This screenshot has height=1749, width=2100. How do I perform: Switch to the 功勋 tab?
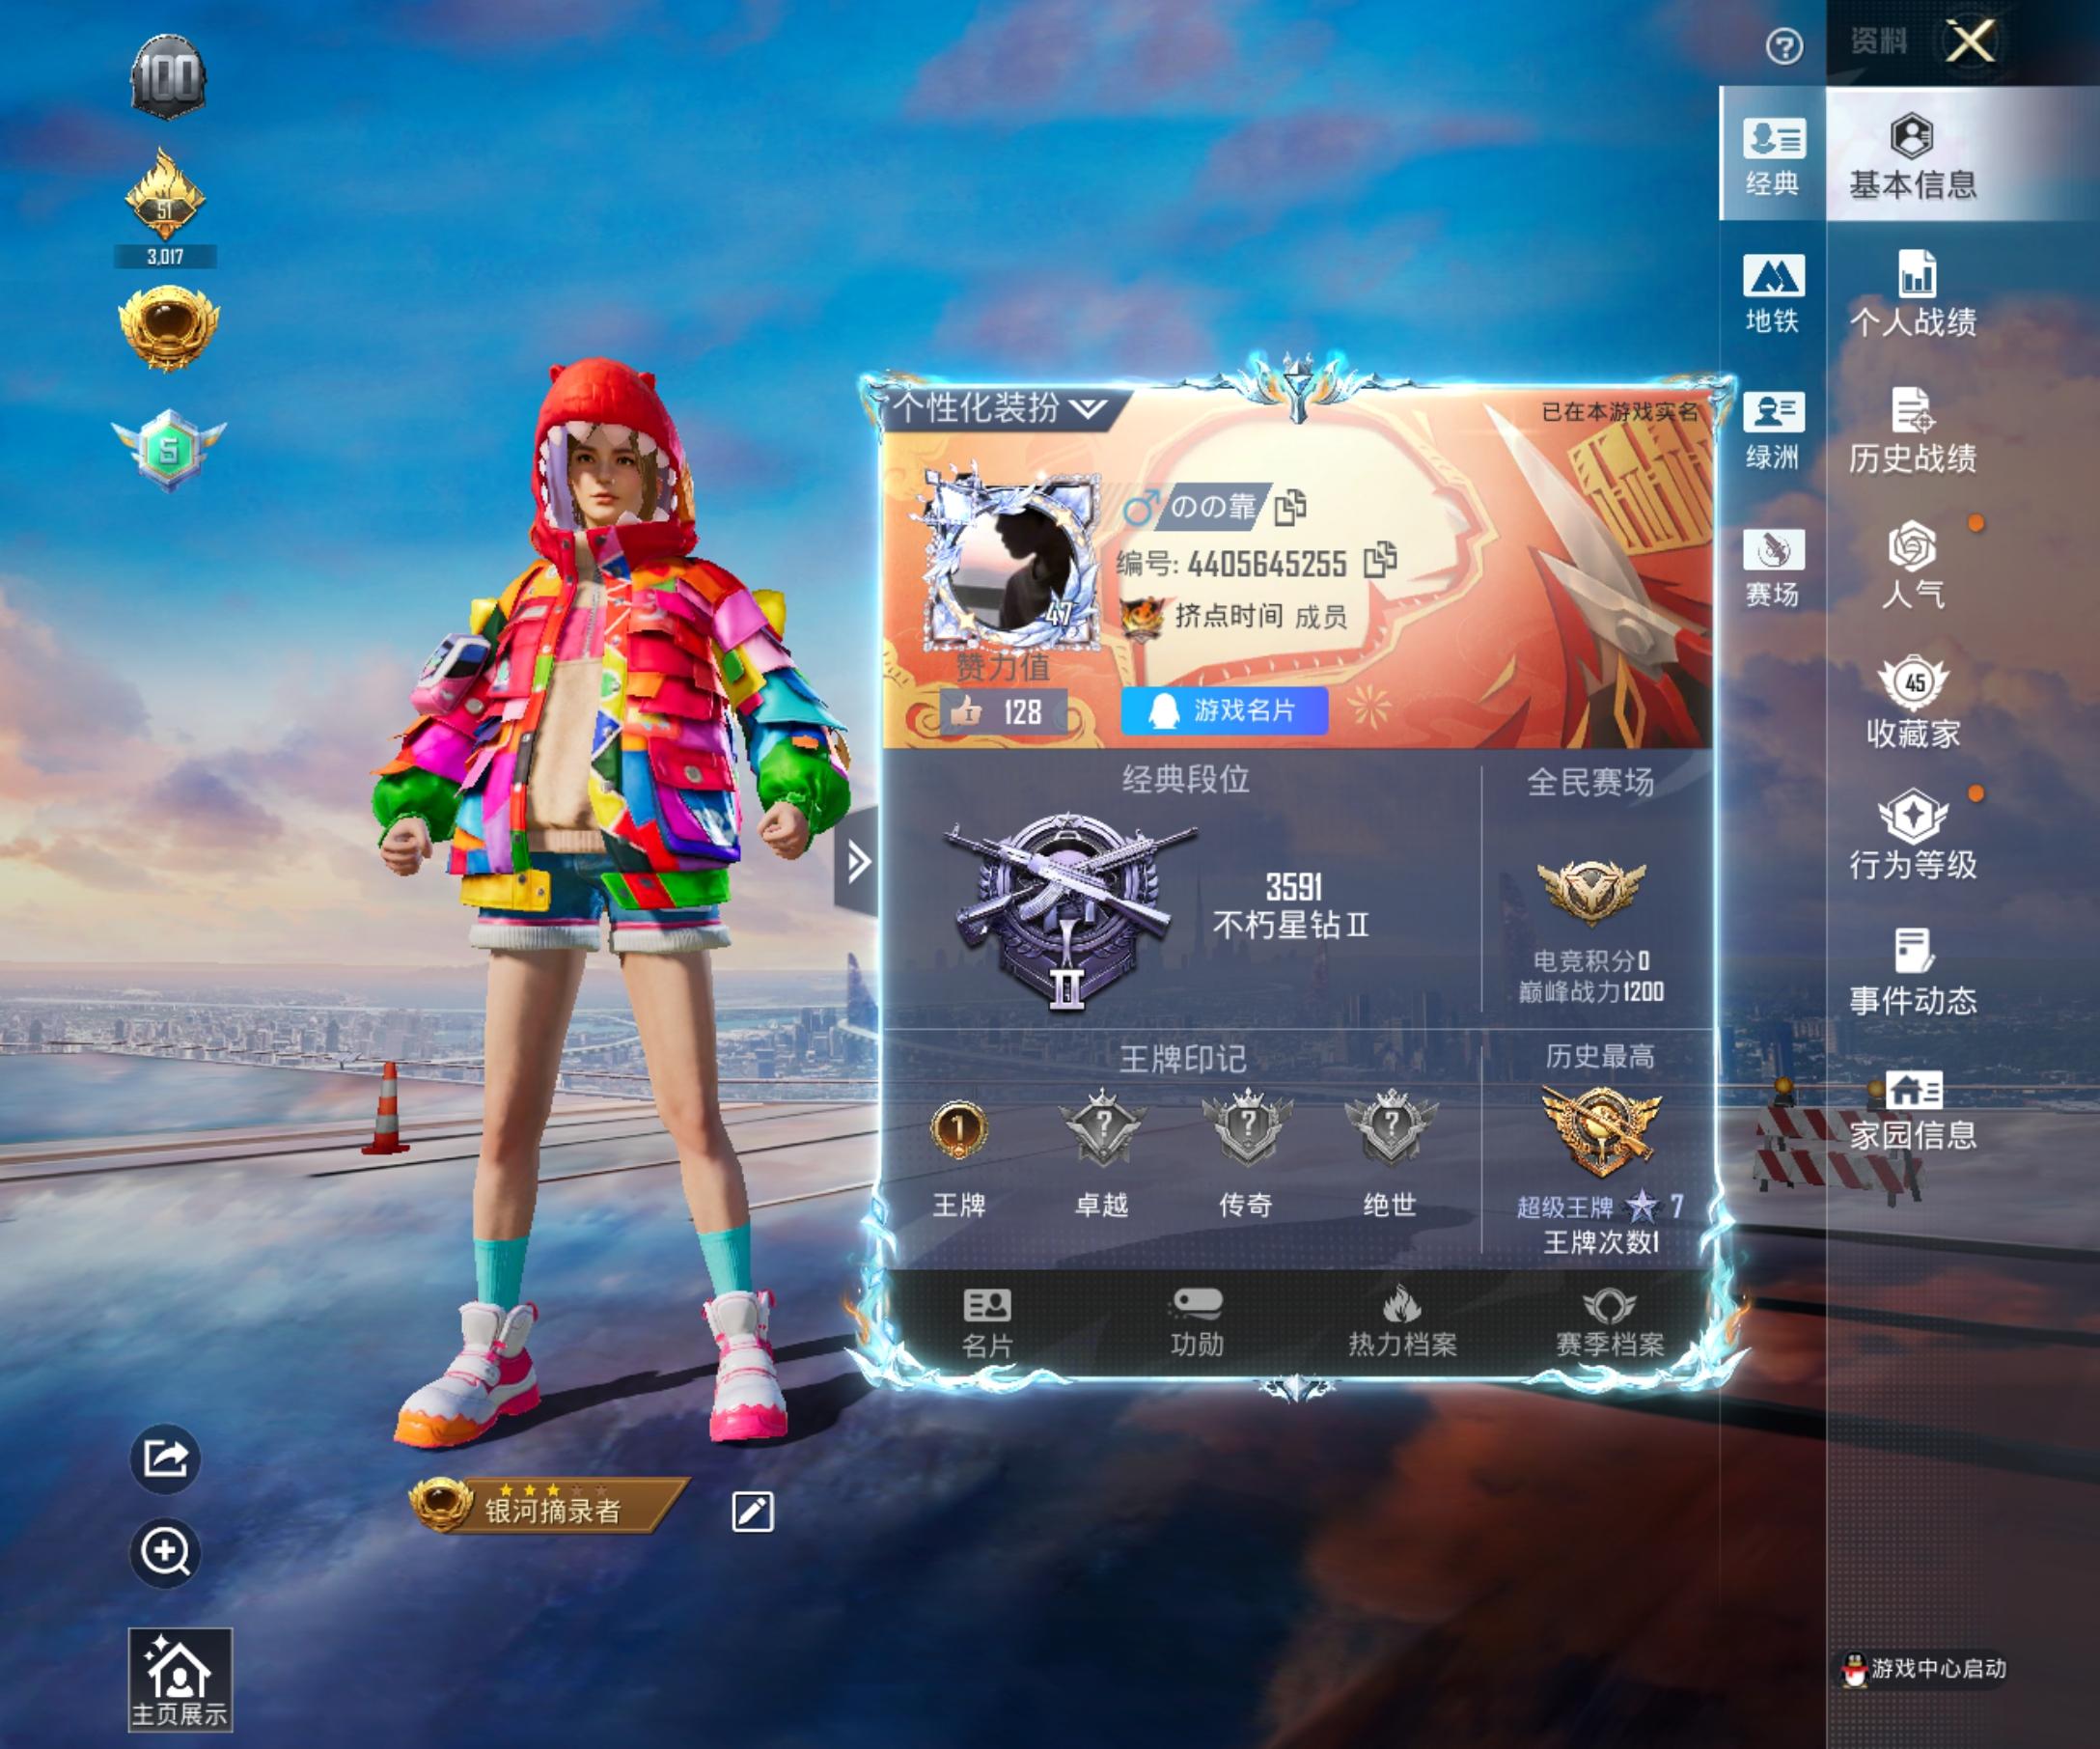(1197, 1323)
